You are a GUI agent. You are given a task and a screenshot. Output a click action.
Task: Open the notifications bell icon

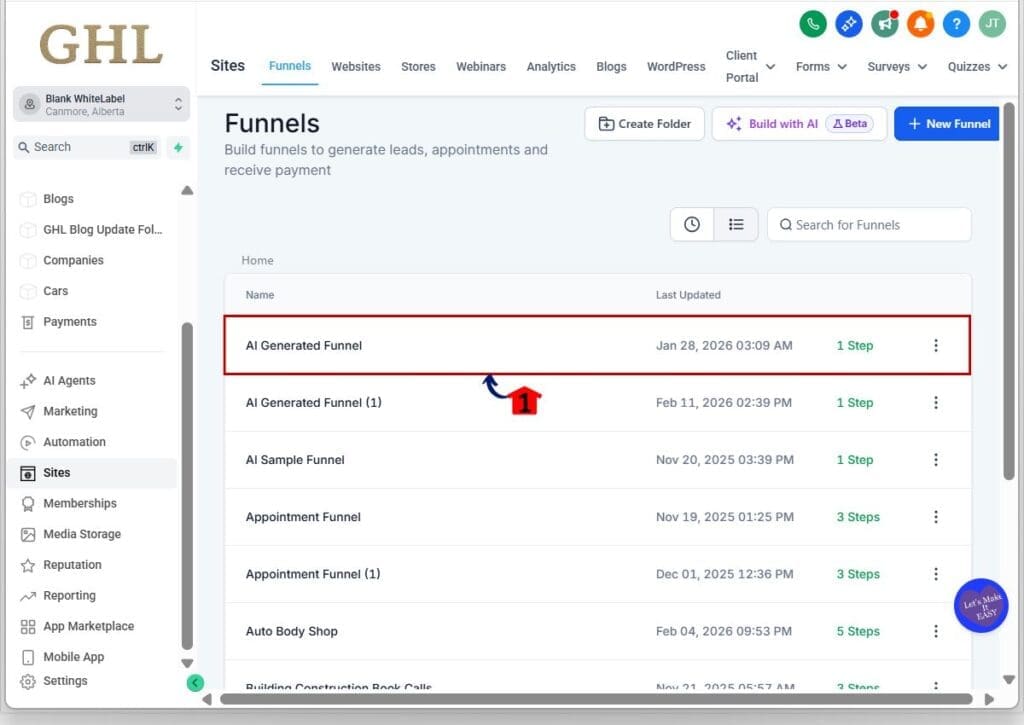point(920,23)
